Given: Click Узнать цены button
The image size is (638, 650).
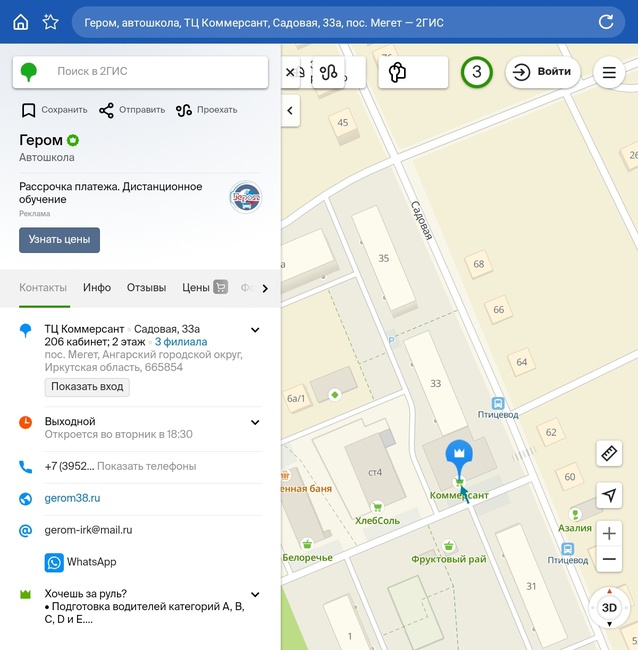Looking at the screenshot, I should [59, 240].
